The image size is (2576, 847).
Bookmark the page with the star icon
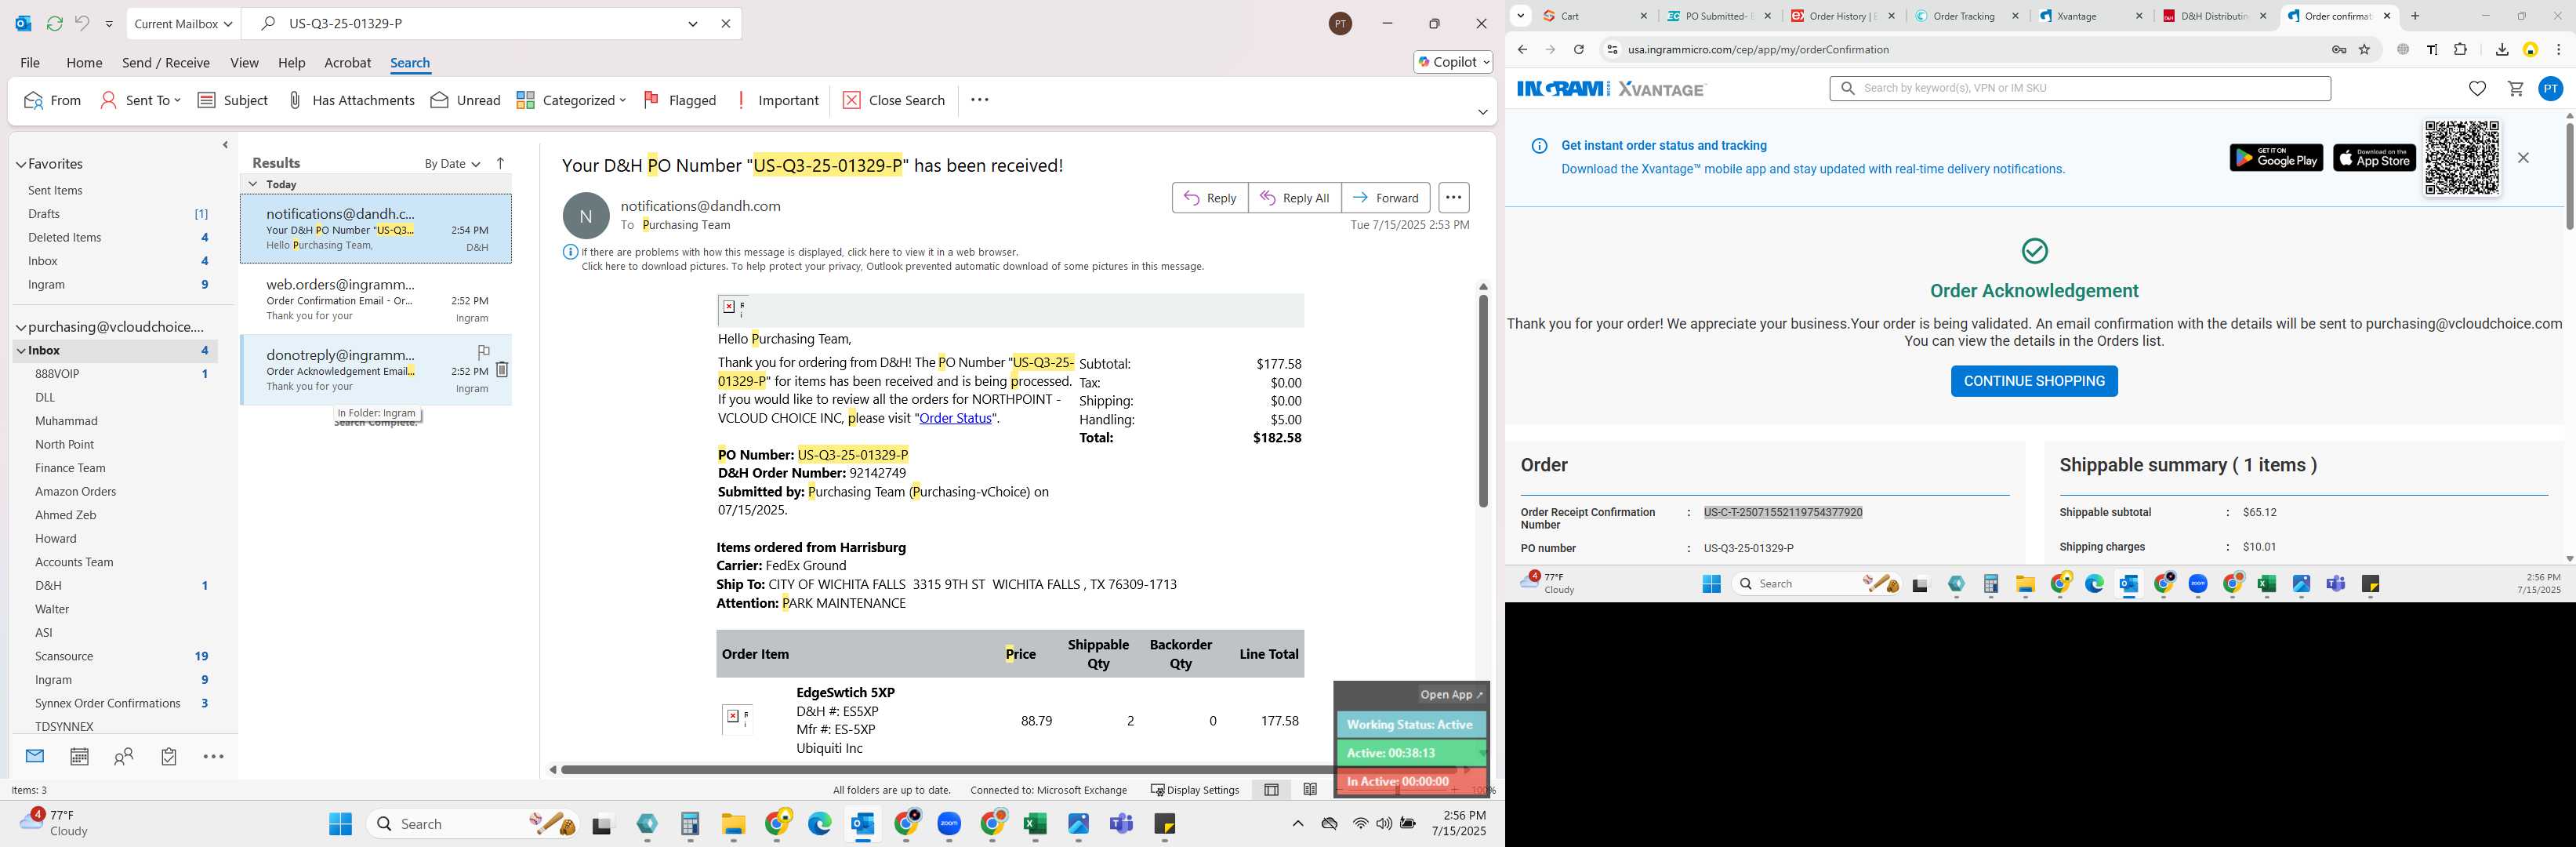tap(2364, 49)
